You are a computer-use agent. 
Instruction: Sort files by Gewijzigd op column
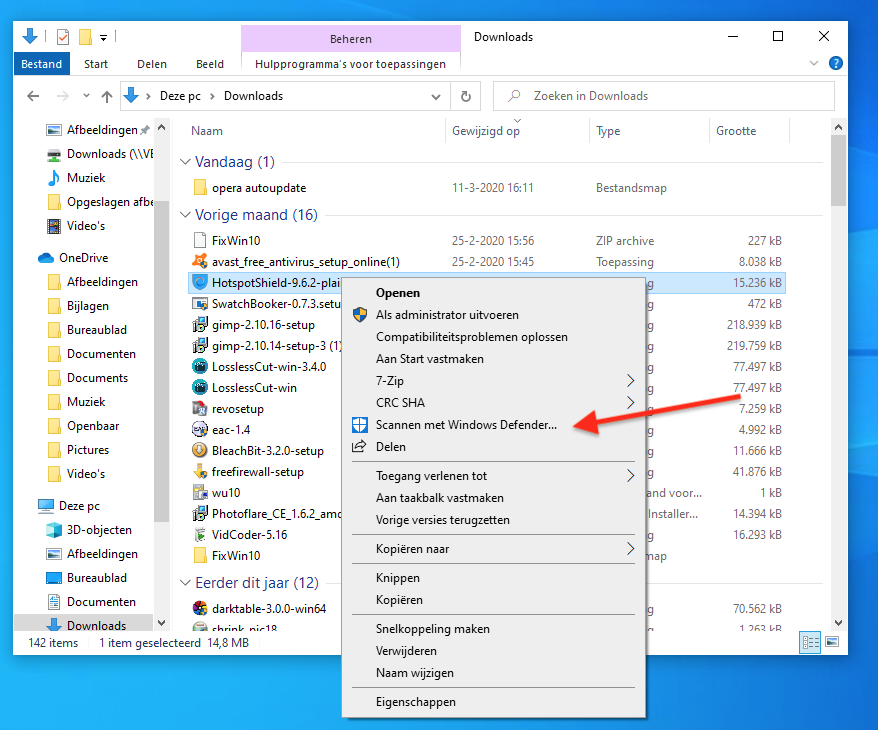pyautogui.click(x=486, y=131)
